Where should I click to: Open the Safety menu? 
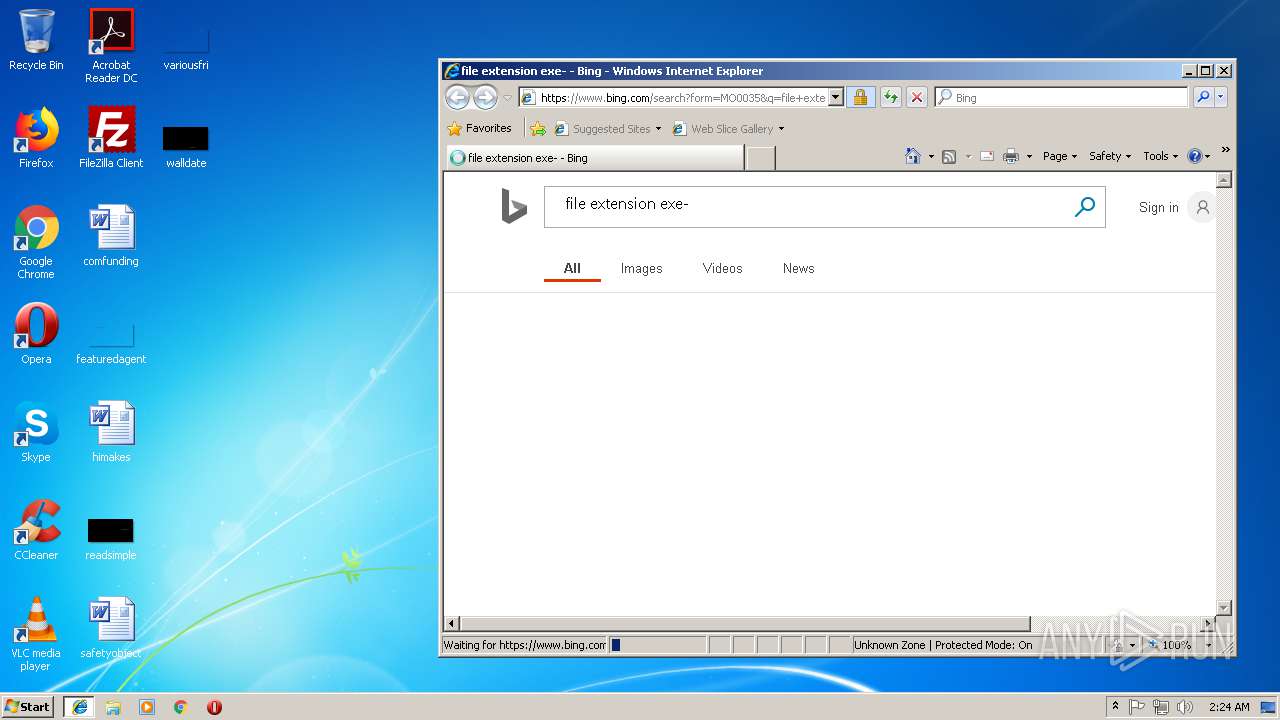click(1110, 156)
